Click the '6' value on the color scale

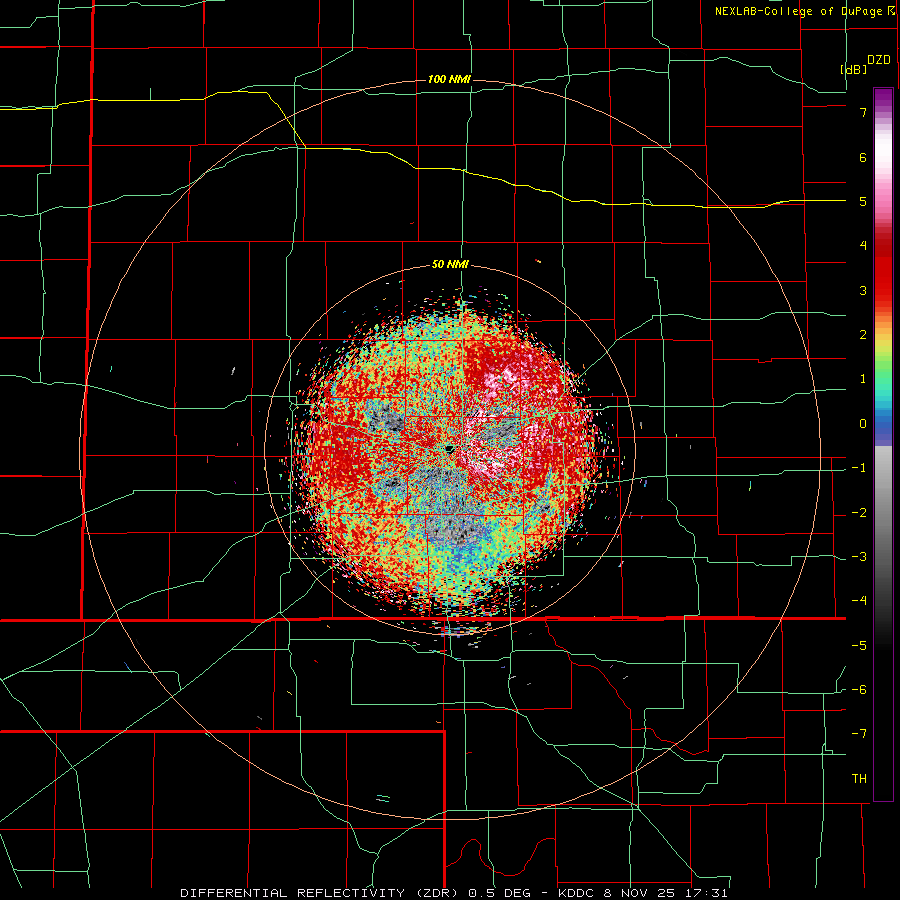click(x=863, y=157)
